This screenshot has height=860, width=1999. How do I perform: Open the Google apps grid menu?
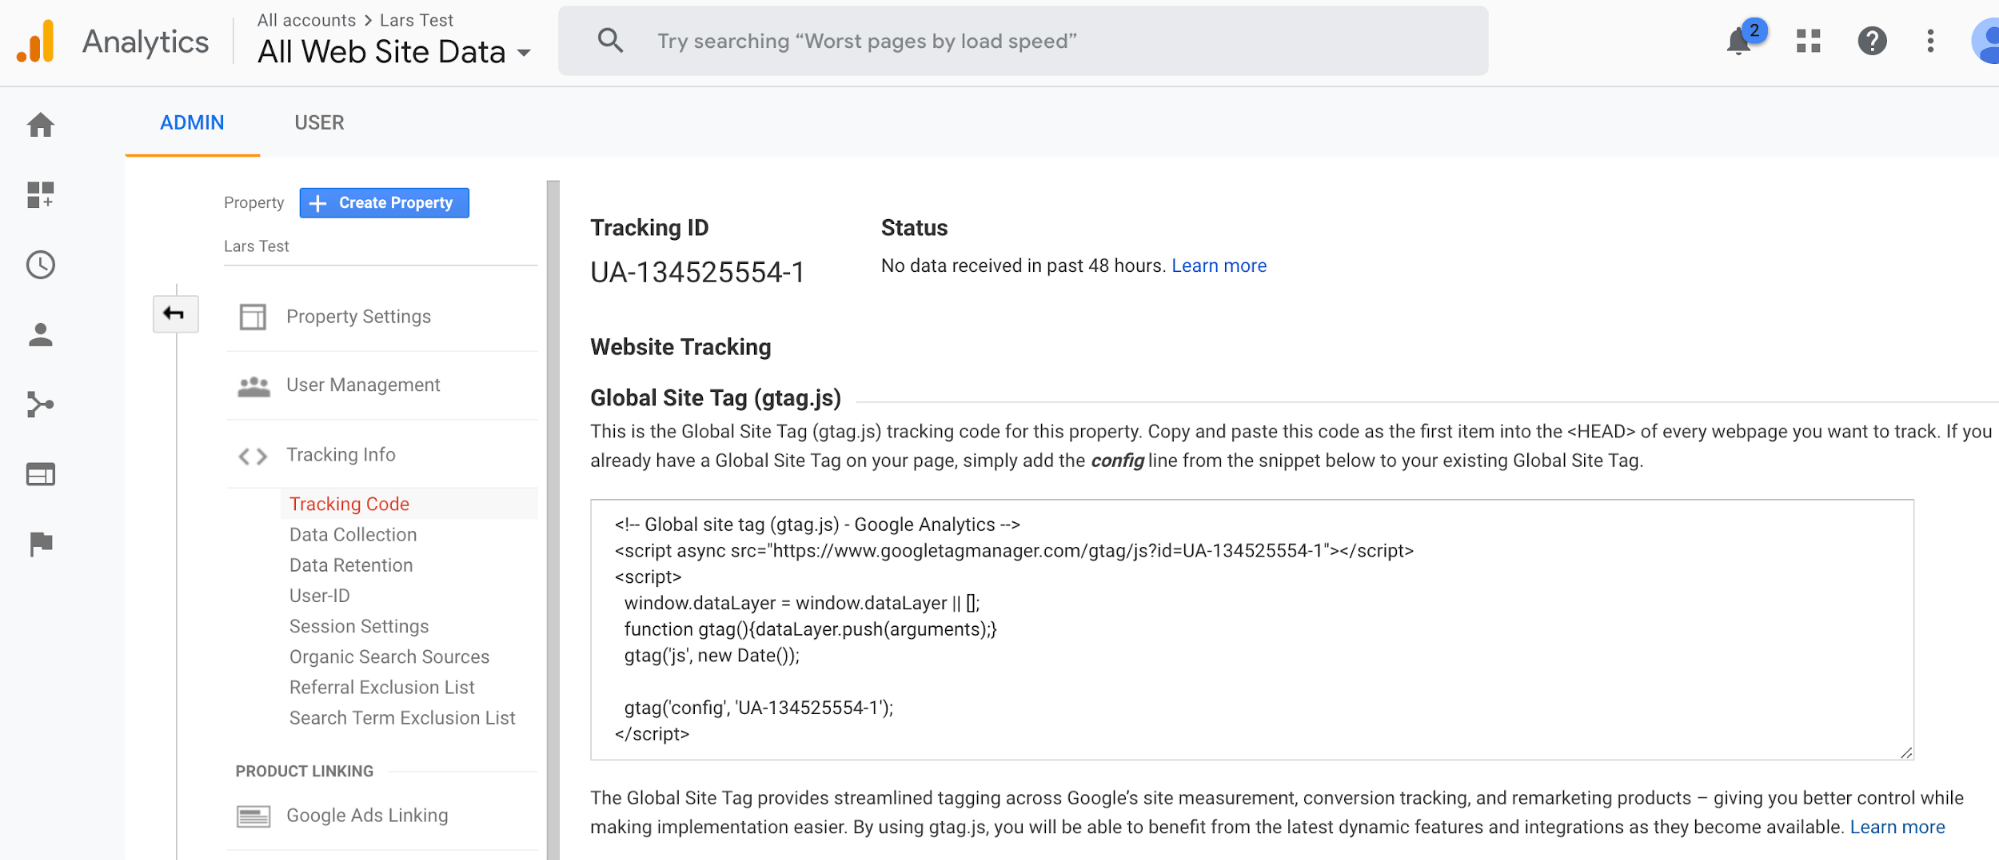point(1807,41)
